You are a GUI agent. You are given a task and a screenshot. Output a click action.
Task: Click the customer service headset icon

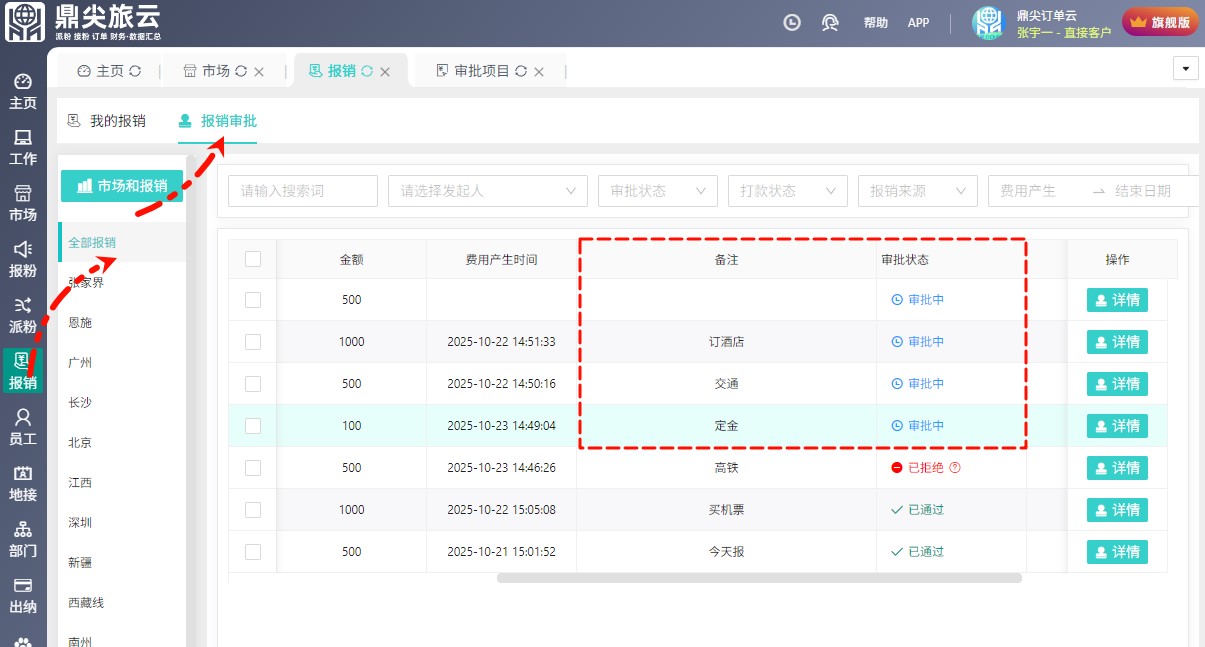pyautogui.click(x=829, y=22)
